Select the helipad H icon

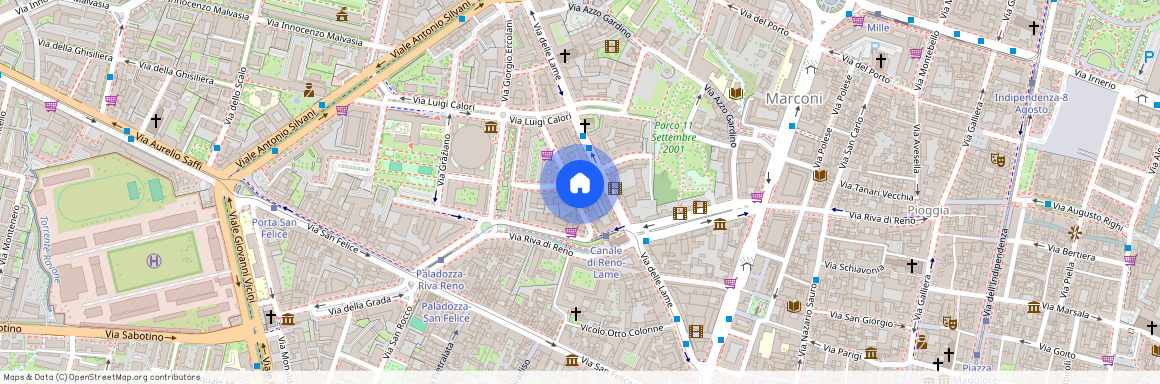pyautogui.click(x=155, y=260)
